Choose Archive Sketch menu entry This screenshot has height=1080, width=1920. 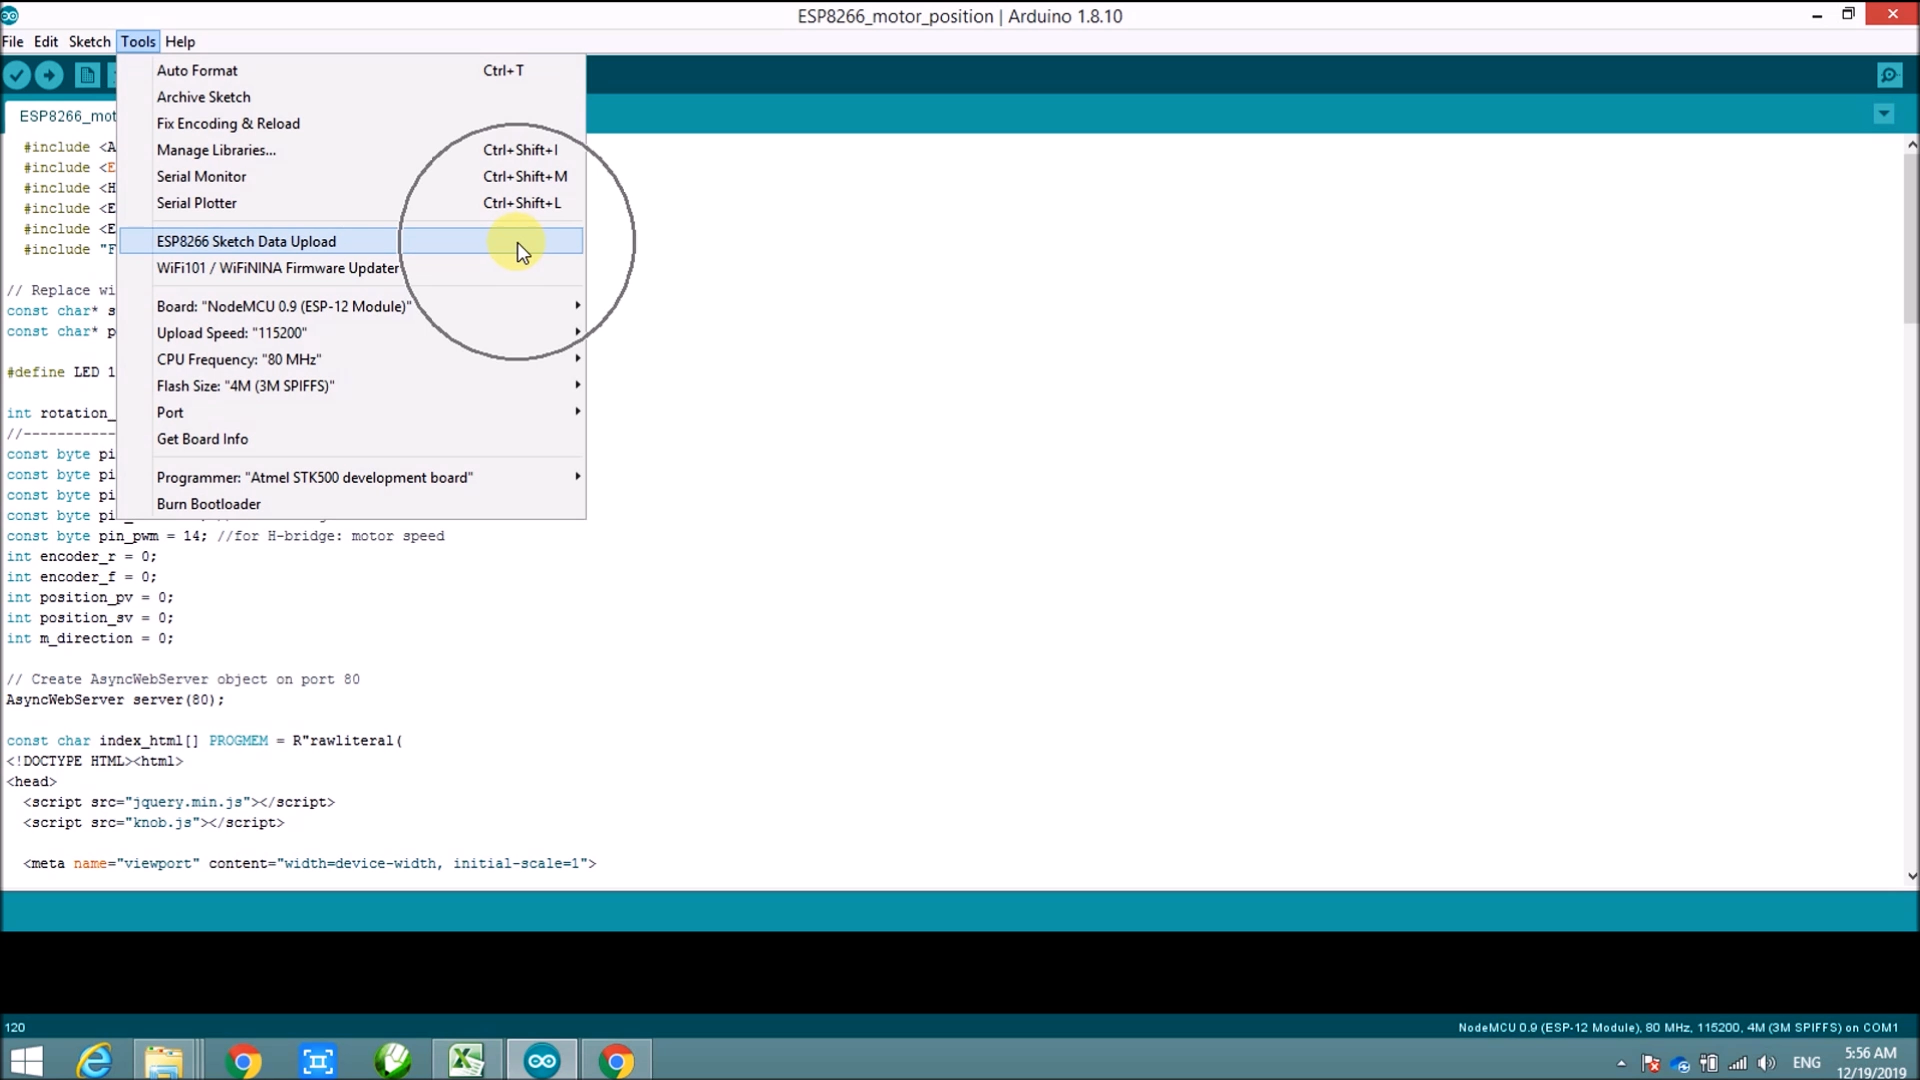pyautogui.click(x=351, y=97)
